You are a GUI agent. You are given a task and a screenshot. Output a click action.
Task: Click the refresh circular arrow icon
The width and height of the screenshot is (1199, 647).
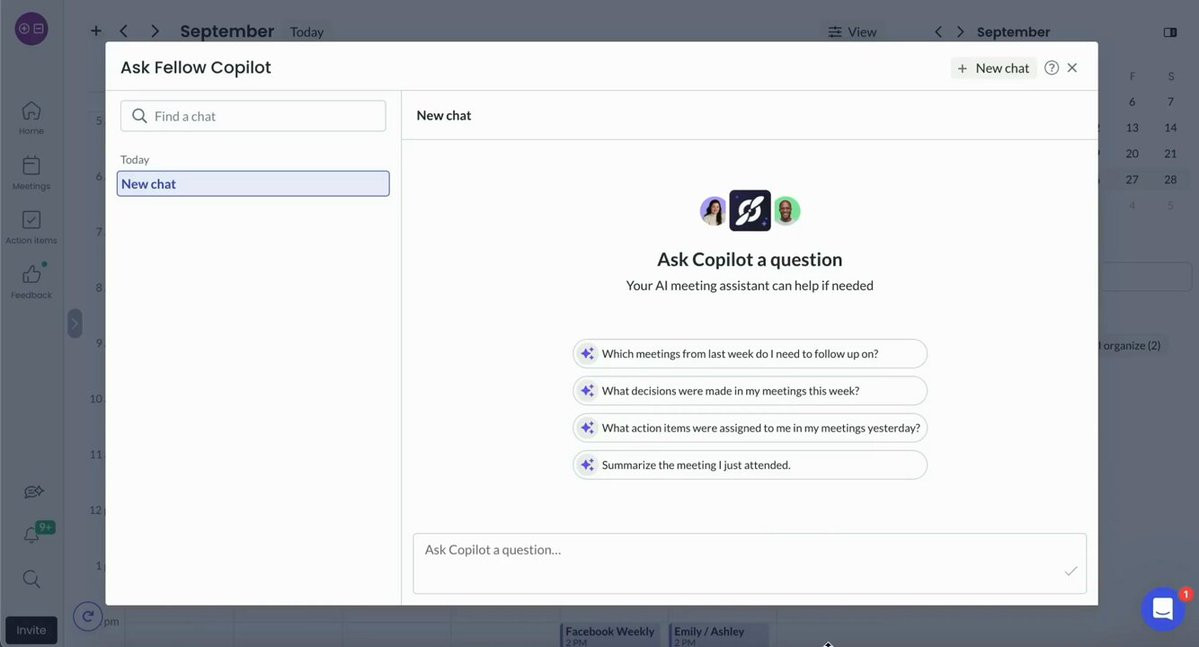(87, 616)
